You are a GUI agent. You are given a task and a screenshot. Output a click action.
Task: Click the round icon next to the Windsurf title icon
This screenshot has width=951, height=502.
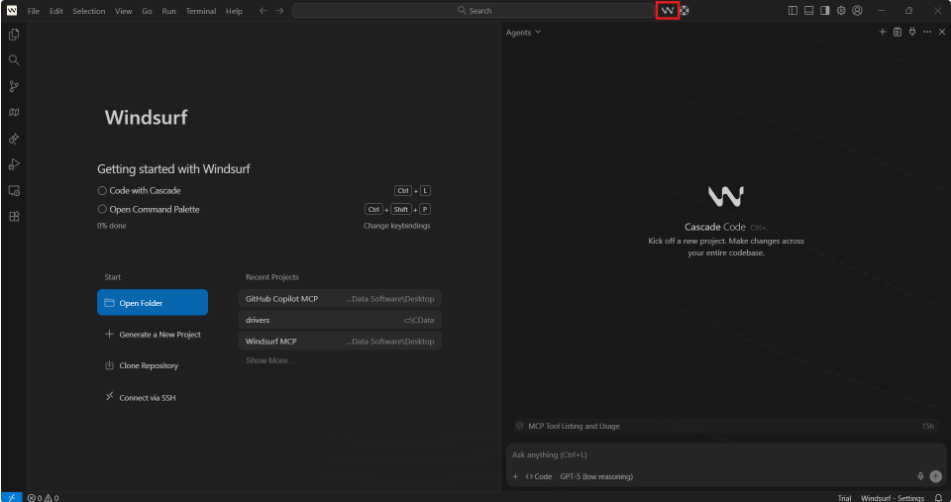click(x=684, y=10)
